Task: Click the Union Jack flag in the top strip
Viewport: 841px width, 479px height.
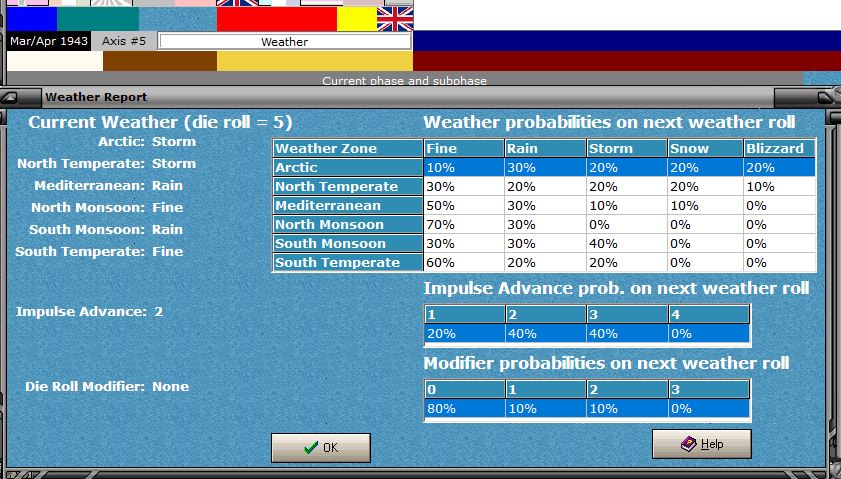Action: (x=395, y=19)
